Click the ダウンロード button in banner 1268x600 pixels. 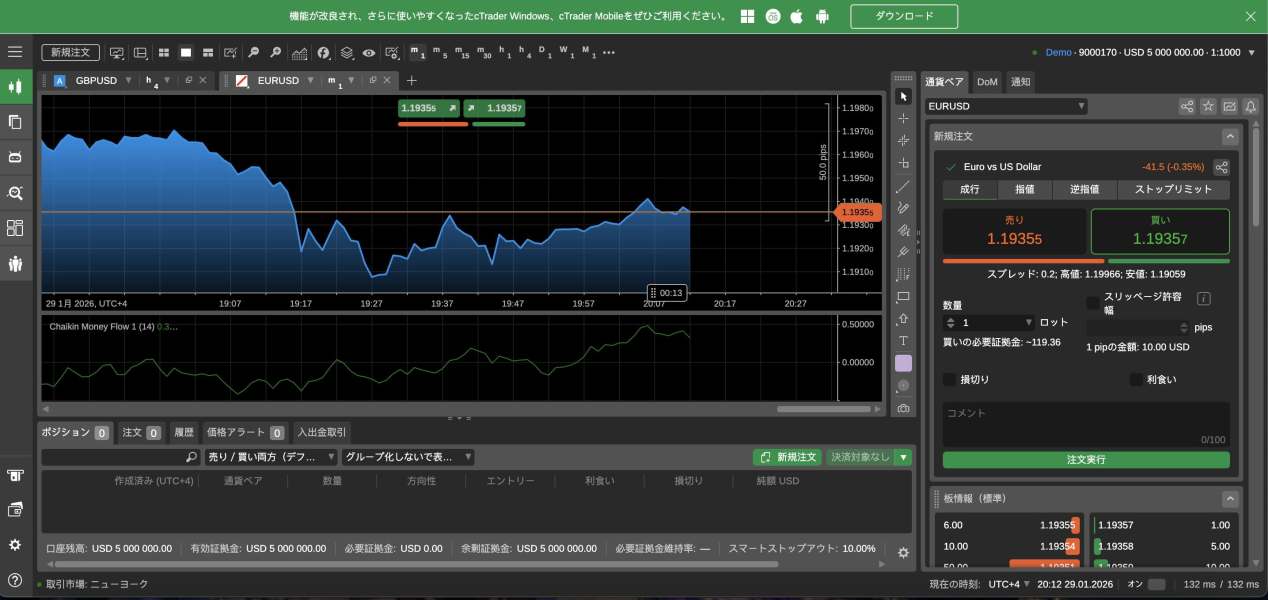point(903,17)
